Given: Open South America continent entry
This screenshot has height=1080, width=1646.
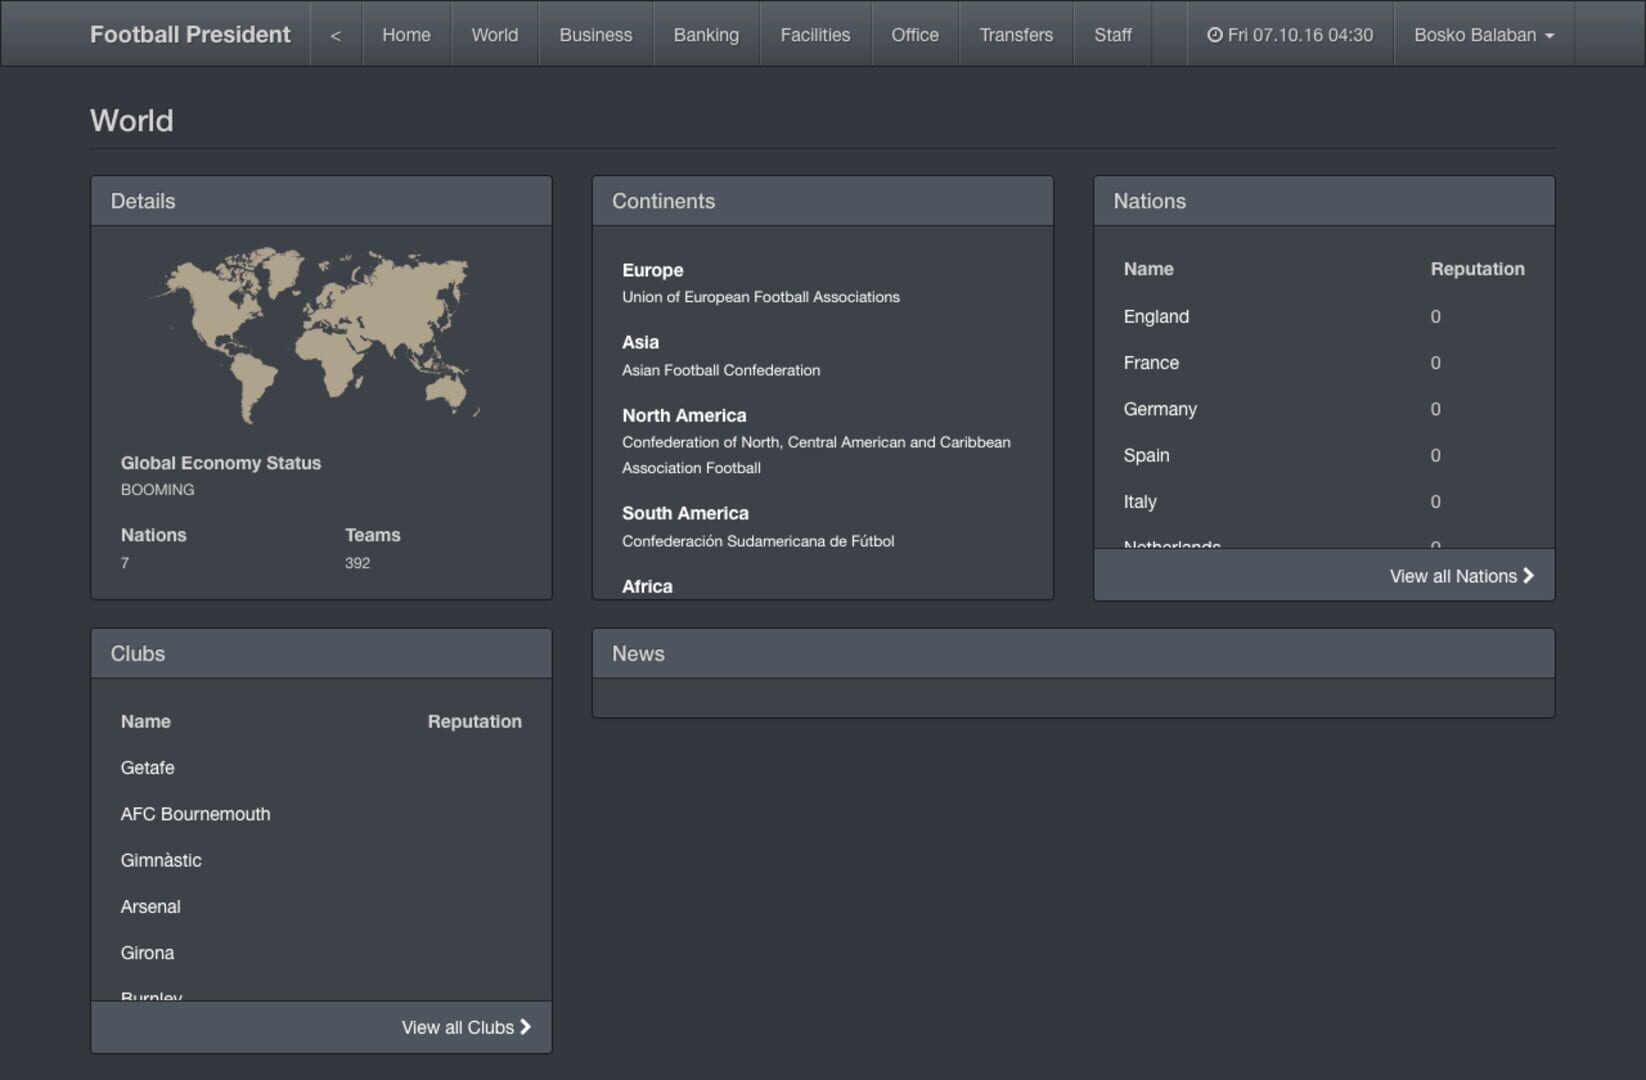Looking at the screenshot, I should coord(685,513).
